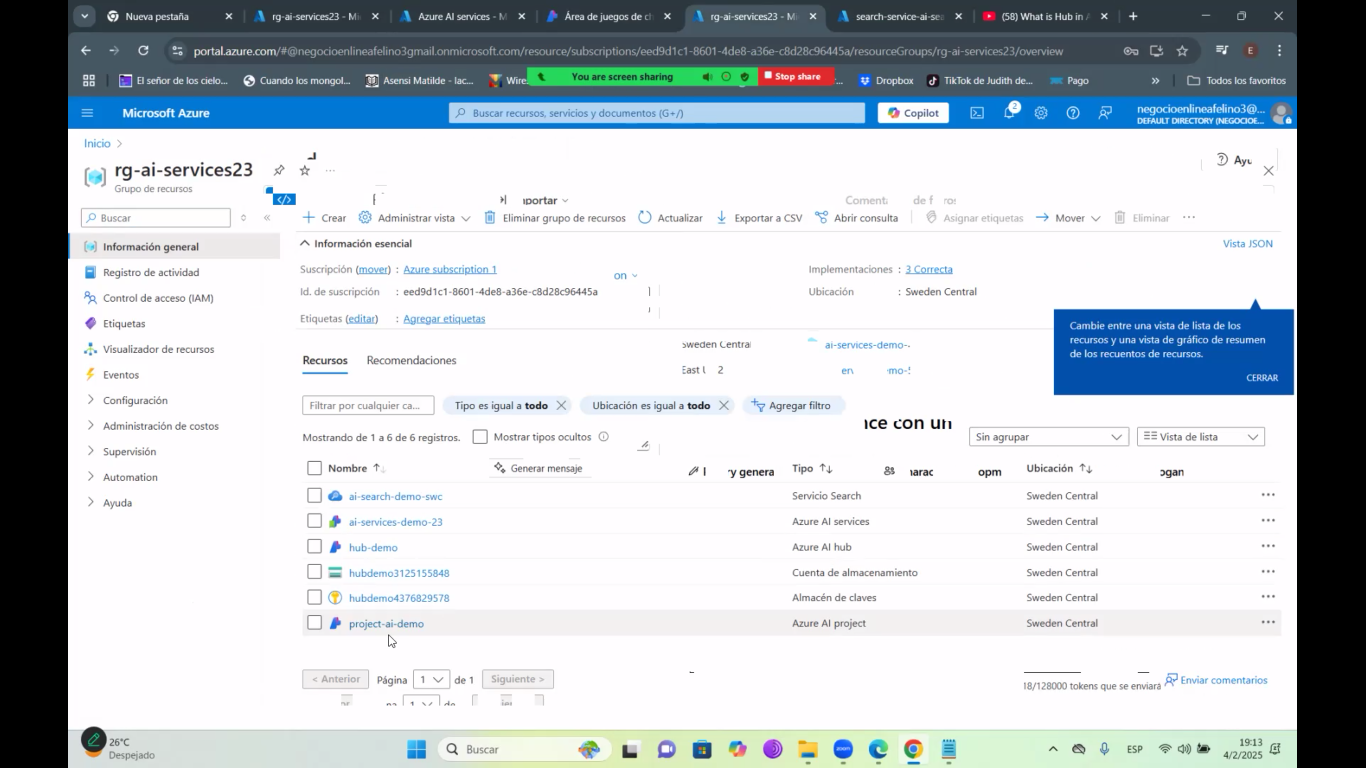Click the Copilot button
The width and height of the screenshot is (1366, 768).
913,113
